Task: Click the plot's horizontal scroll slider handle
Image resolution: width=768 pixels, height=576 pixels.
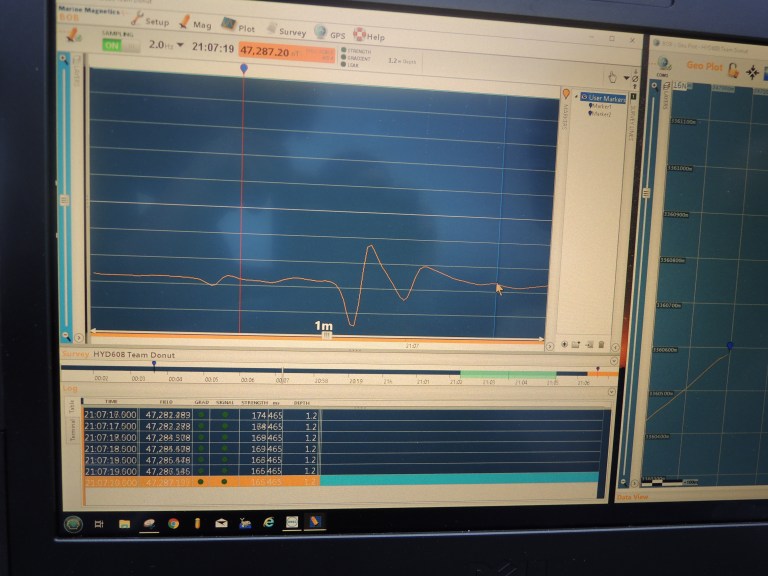Action: 326,336
